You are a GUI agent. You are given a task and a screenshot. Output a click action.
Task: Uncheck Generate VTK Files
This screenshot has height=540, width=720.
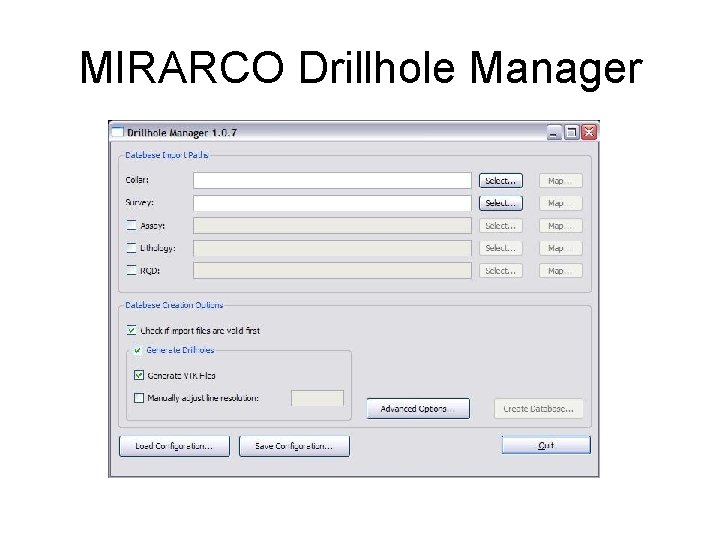tap(139, 375)
